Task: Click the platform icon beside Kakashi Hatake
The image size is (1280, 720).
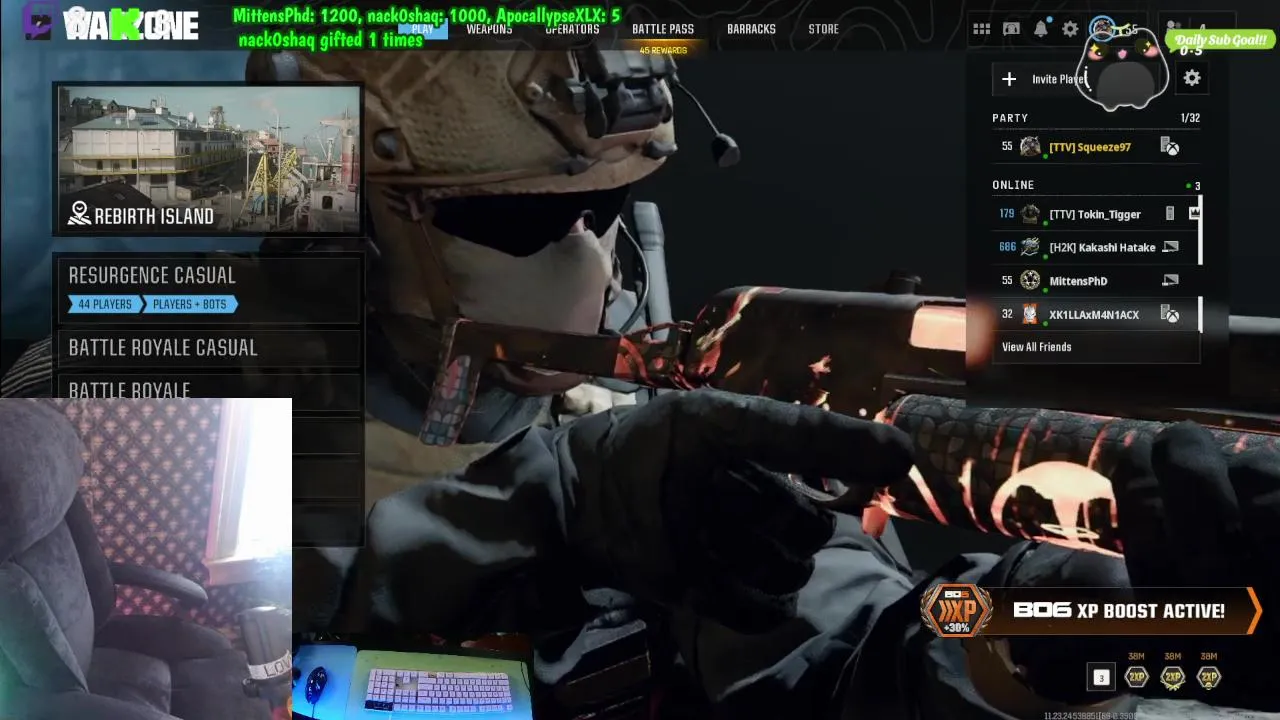Action: coord(1170,247)
